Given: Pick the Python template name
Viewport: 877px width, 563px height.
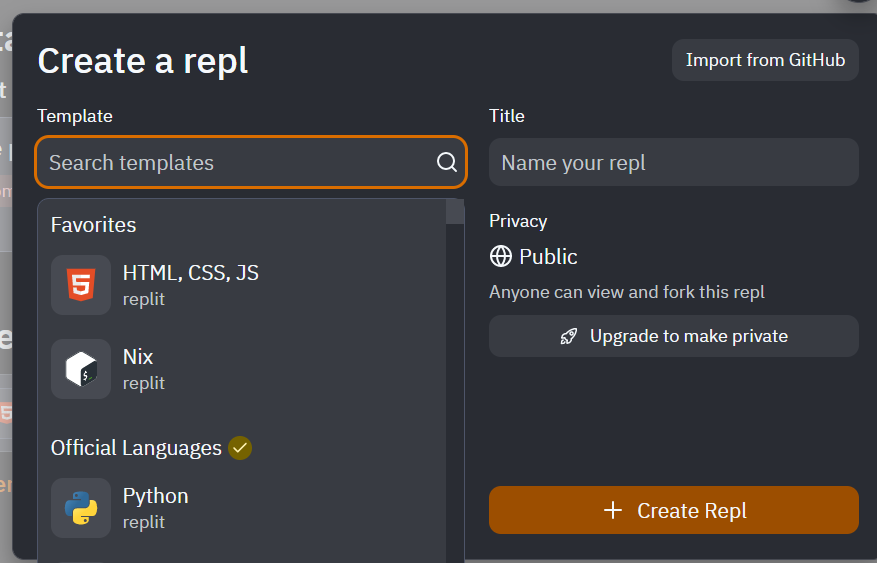Looking at the screenshot, I should [x=155, y=496].
